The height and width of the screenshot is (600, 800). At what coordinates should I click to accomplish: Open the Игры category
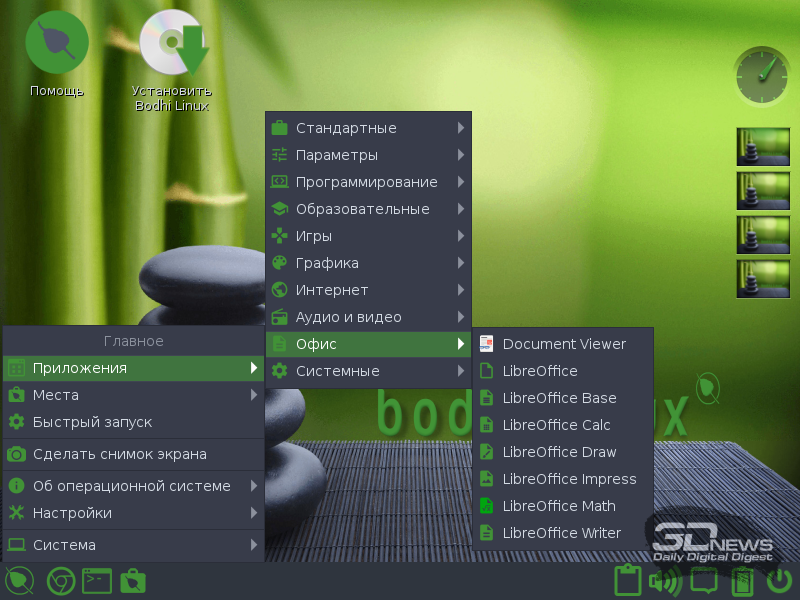click(368, 236)
